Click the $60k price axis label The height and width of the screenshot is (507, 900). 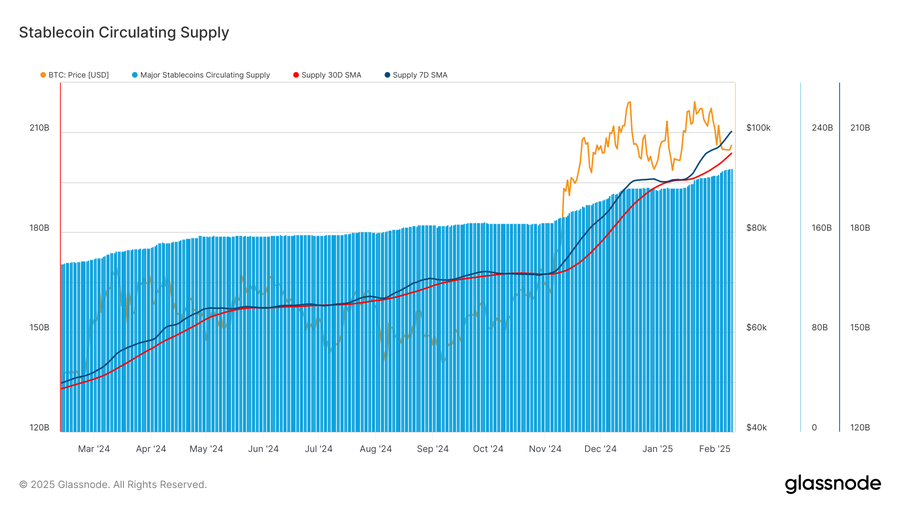point(757,328)
